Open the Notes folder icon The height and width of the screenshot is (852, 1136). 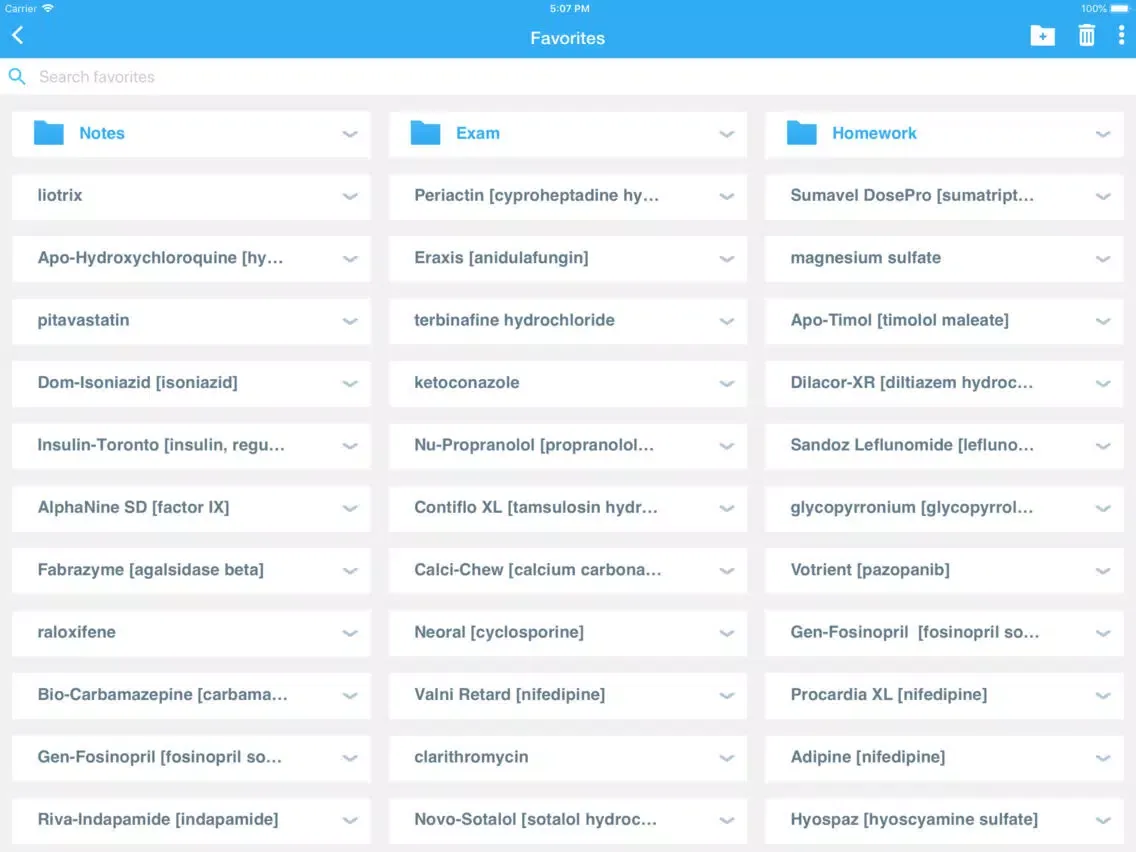pyautogui.click(x=49, y=133)
